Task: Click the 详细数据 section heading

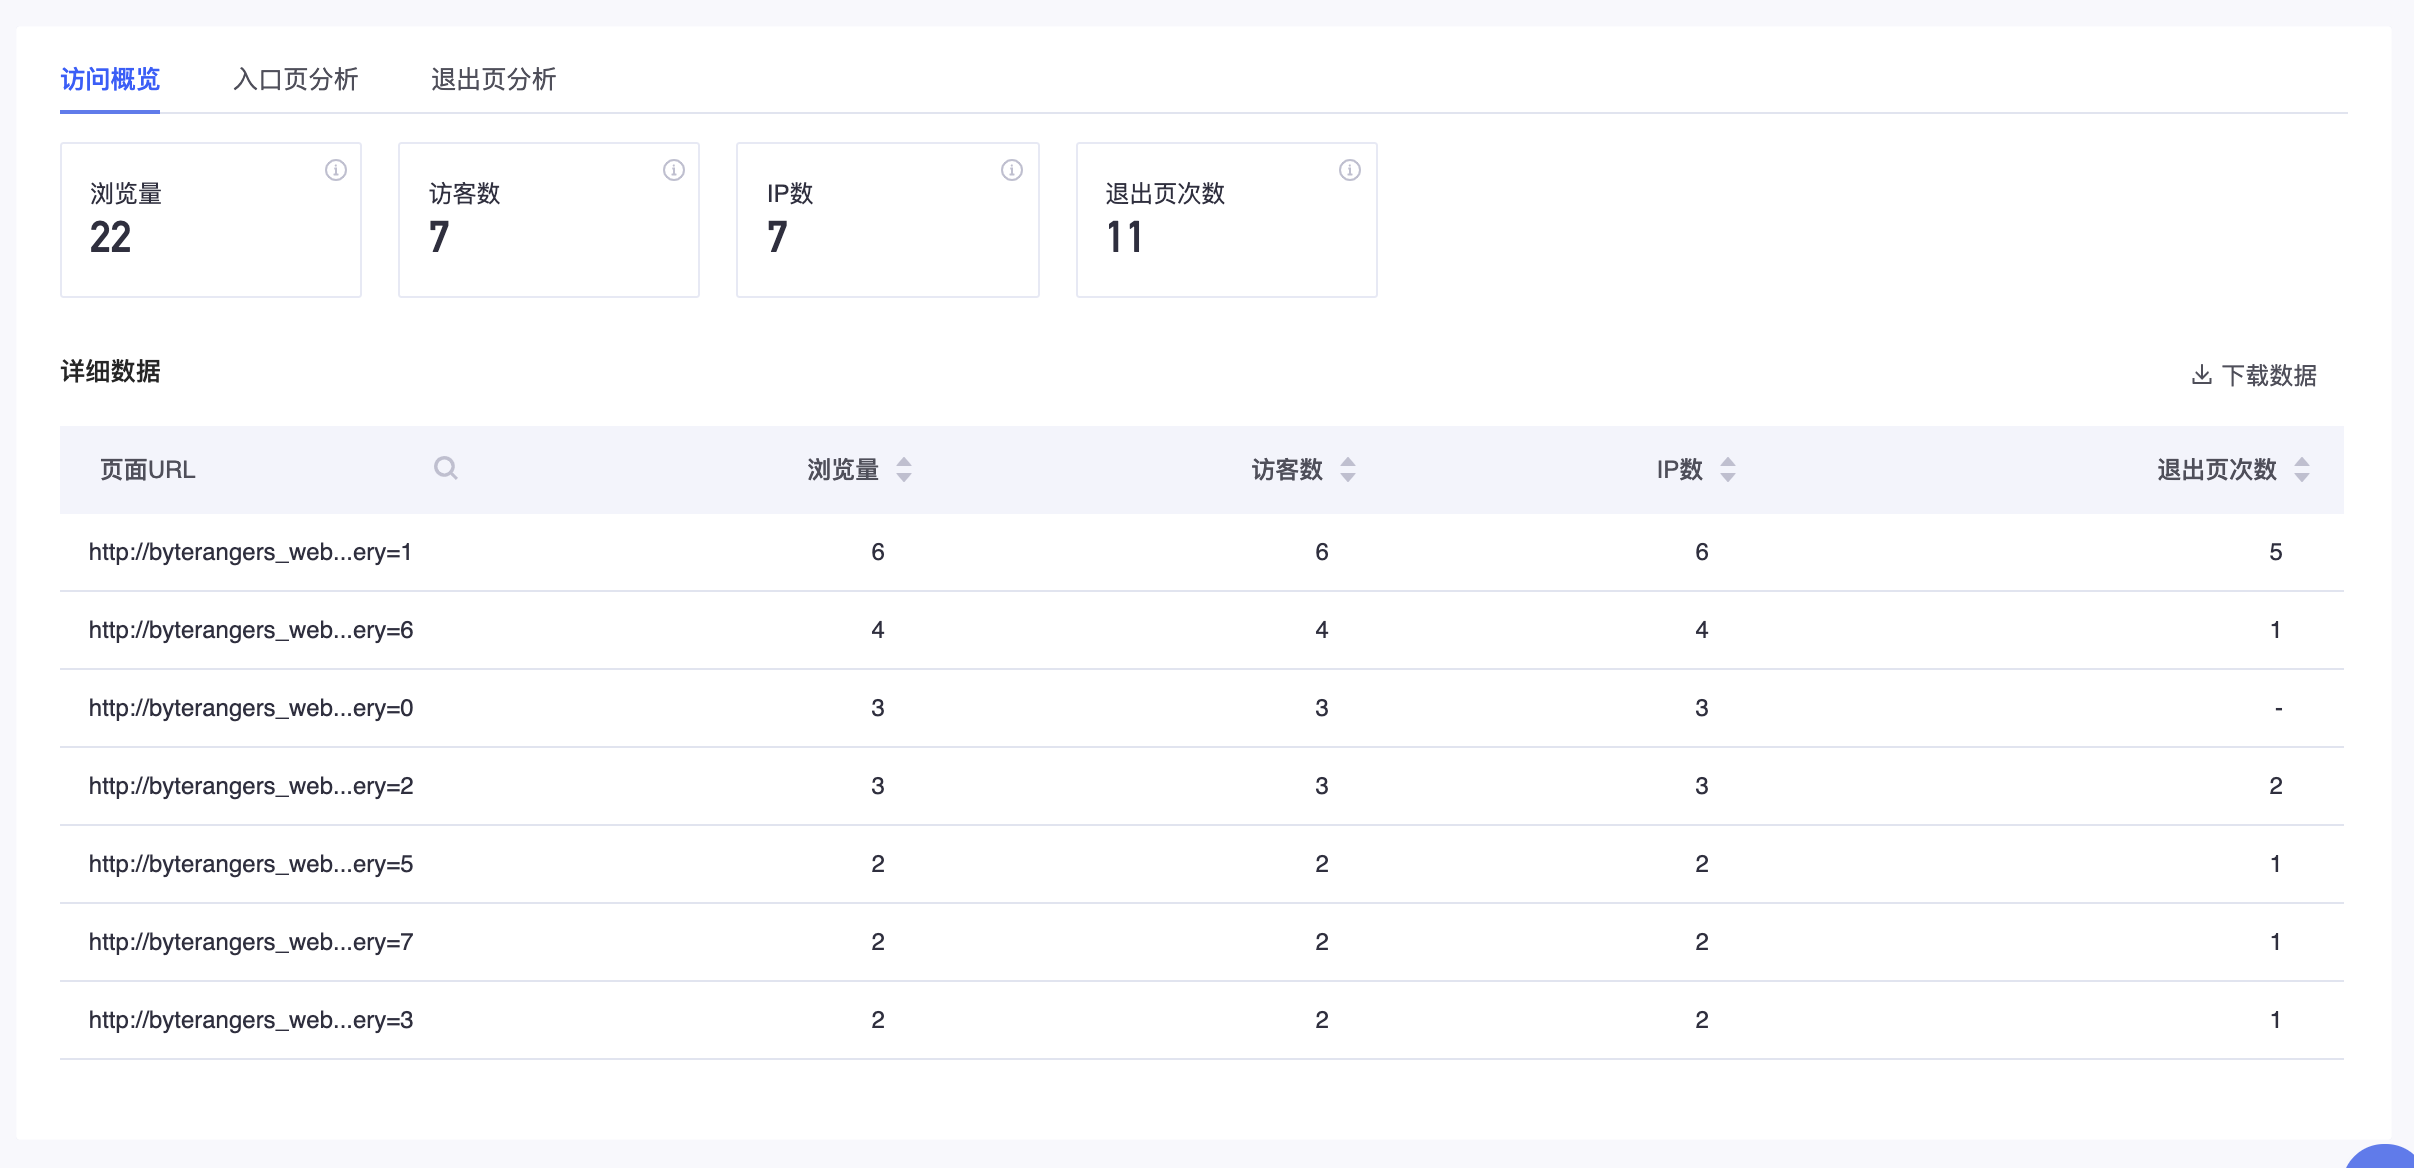Action: click(x=110, y=371)
